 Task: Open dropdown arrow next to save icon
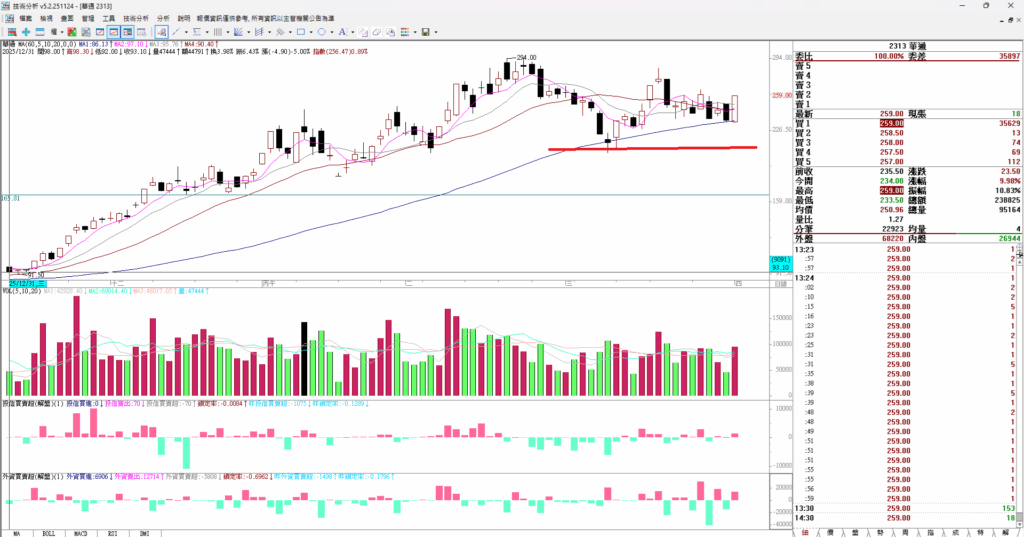coord(436,31)
